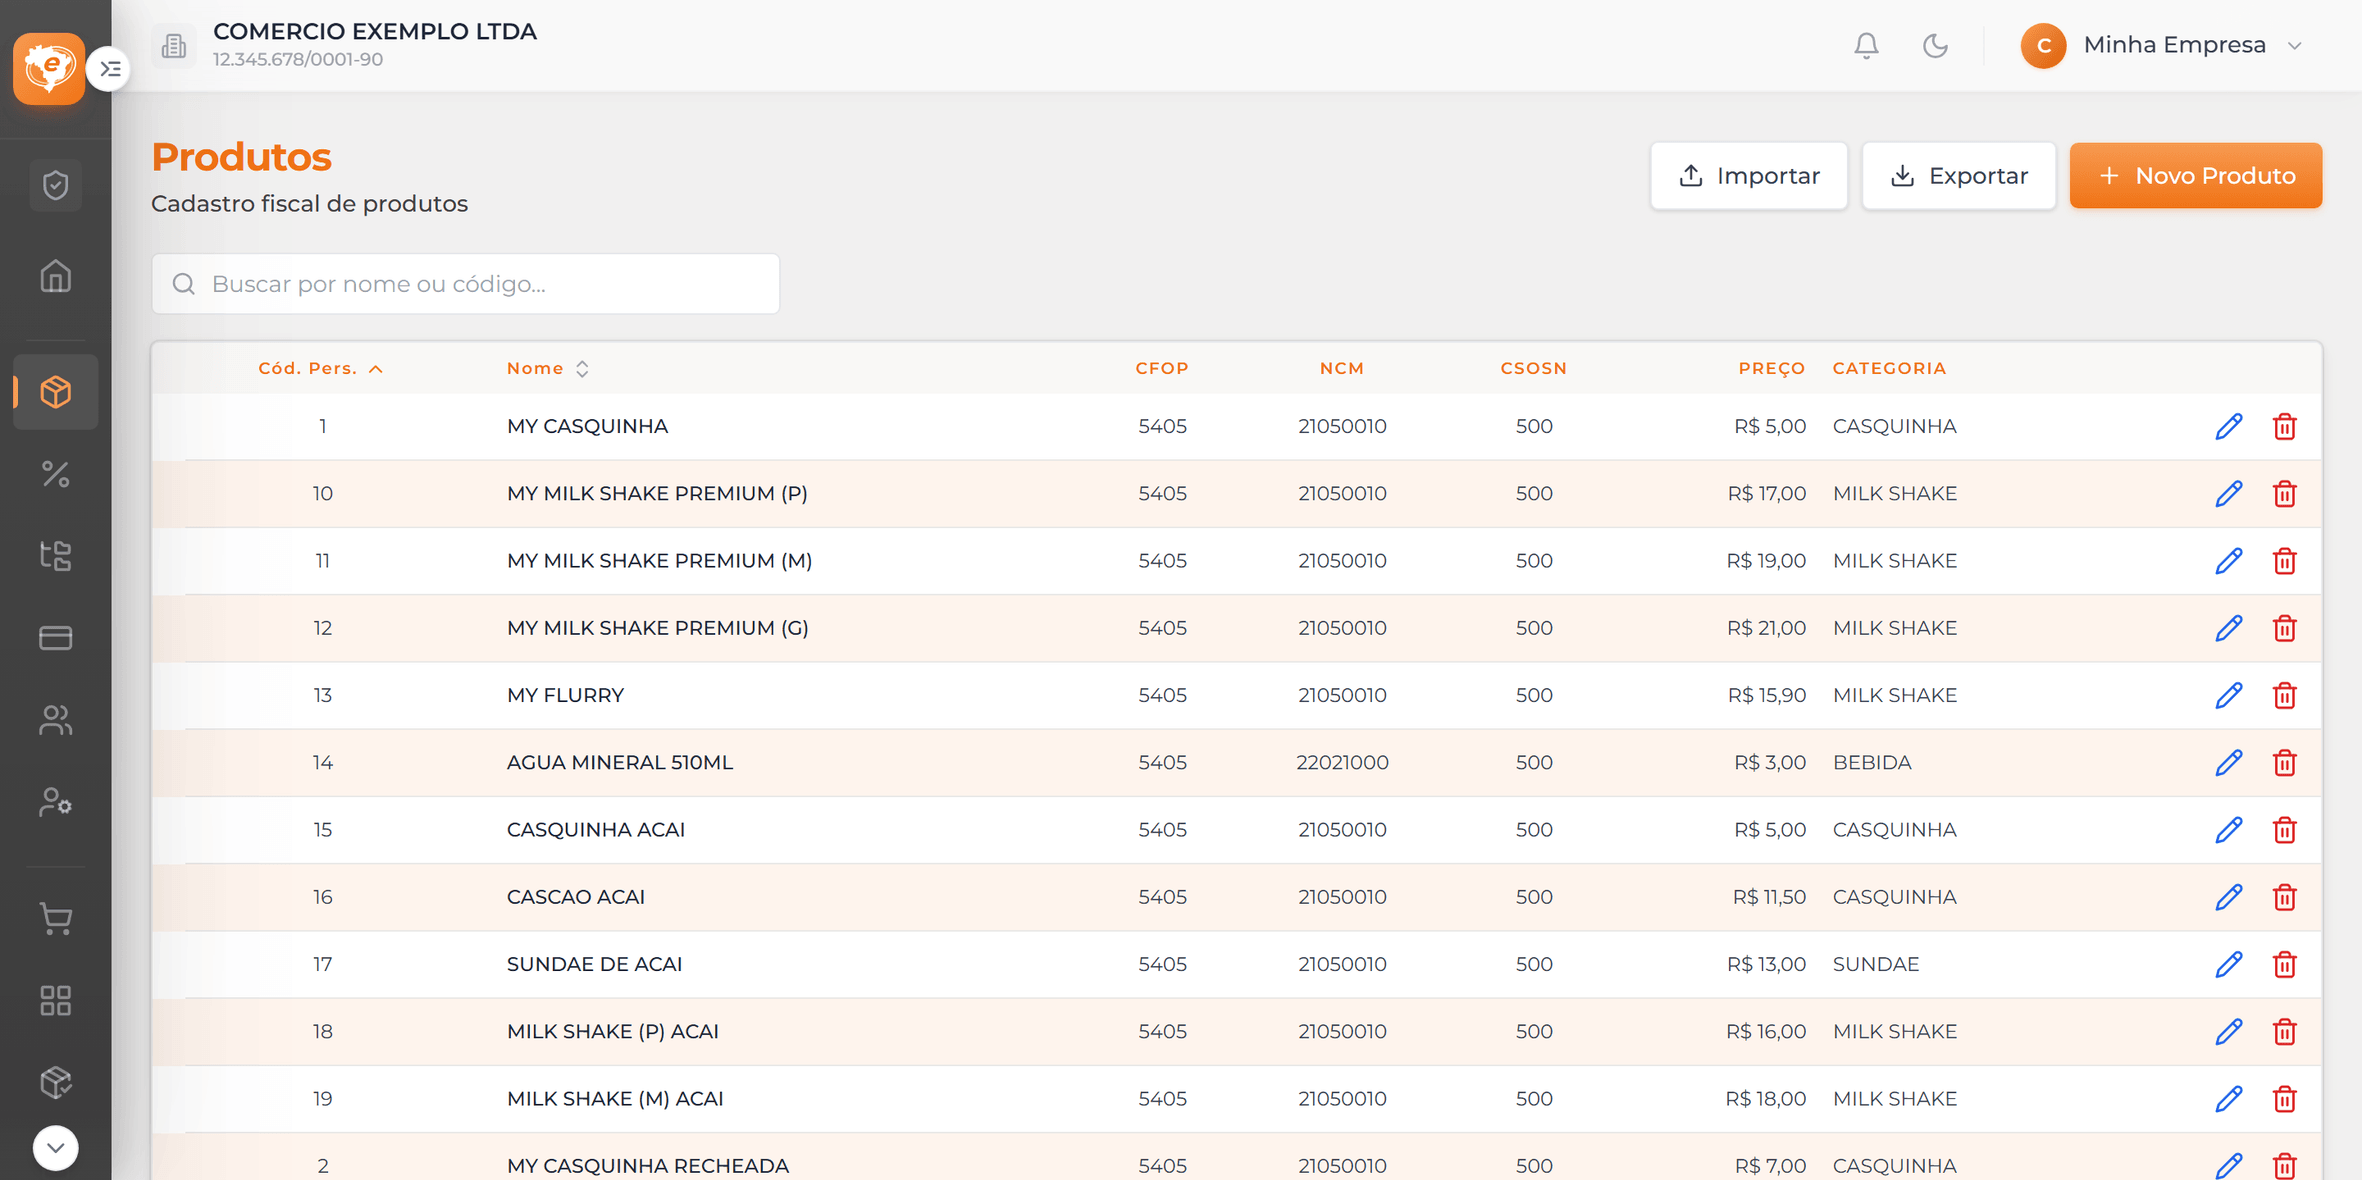2362x1180 pixels.
Task: Sort by Nome column header
Action: pyautogui.click(x=548, y=369)
